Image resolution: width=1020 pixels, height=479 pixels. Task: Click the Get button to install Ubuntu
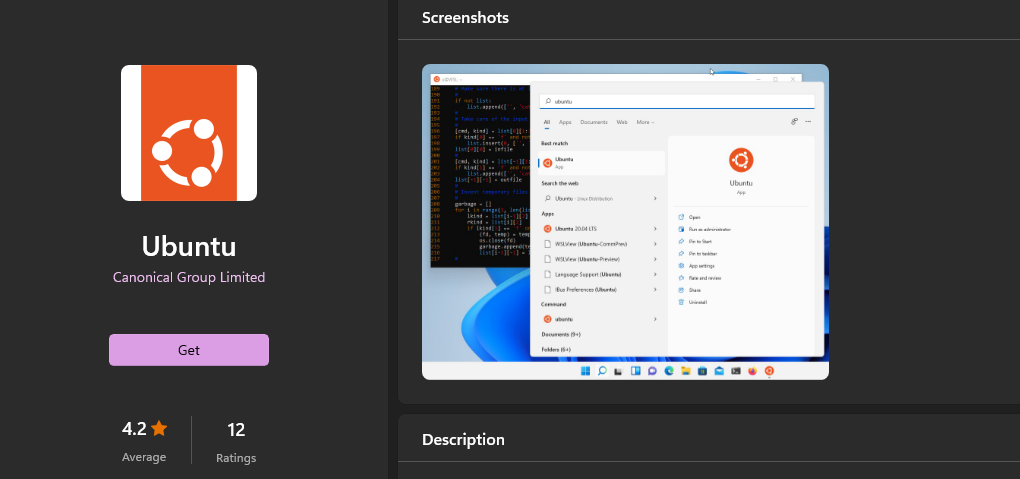pyautogui.click(x=189, y=350)
